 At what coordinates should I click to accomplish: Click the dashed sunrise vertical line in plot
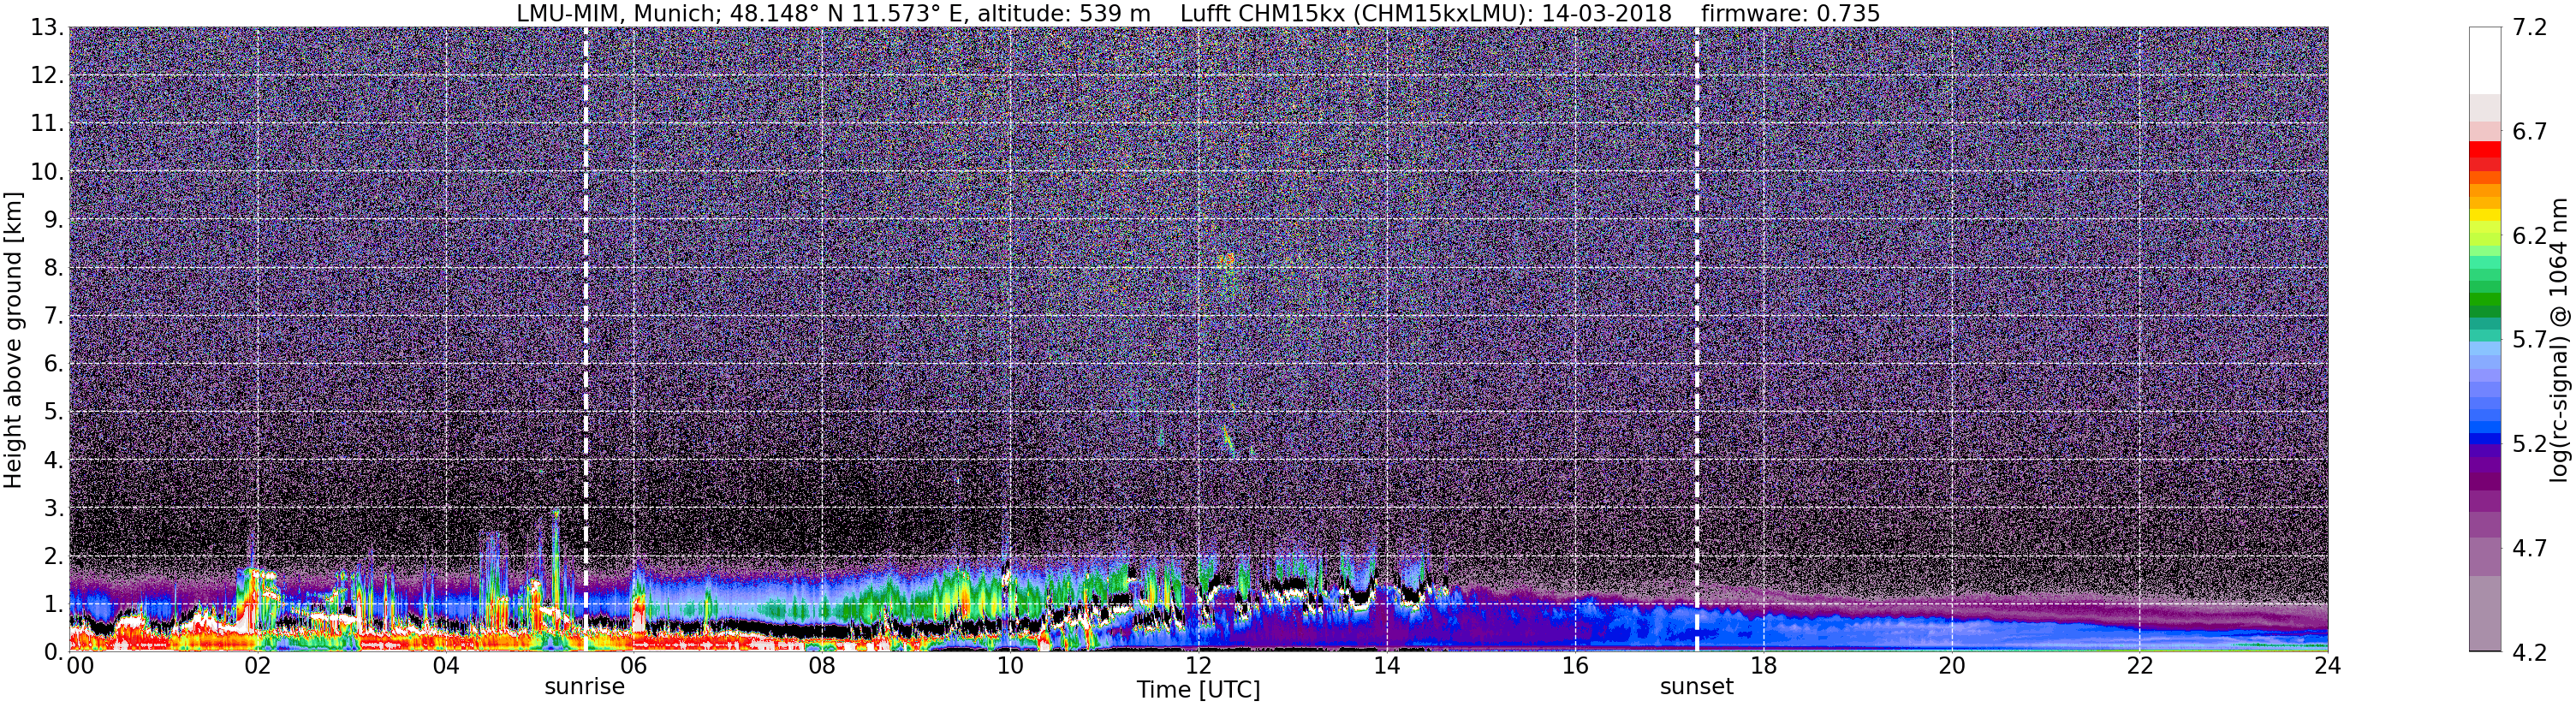[585, 339]
